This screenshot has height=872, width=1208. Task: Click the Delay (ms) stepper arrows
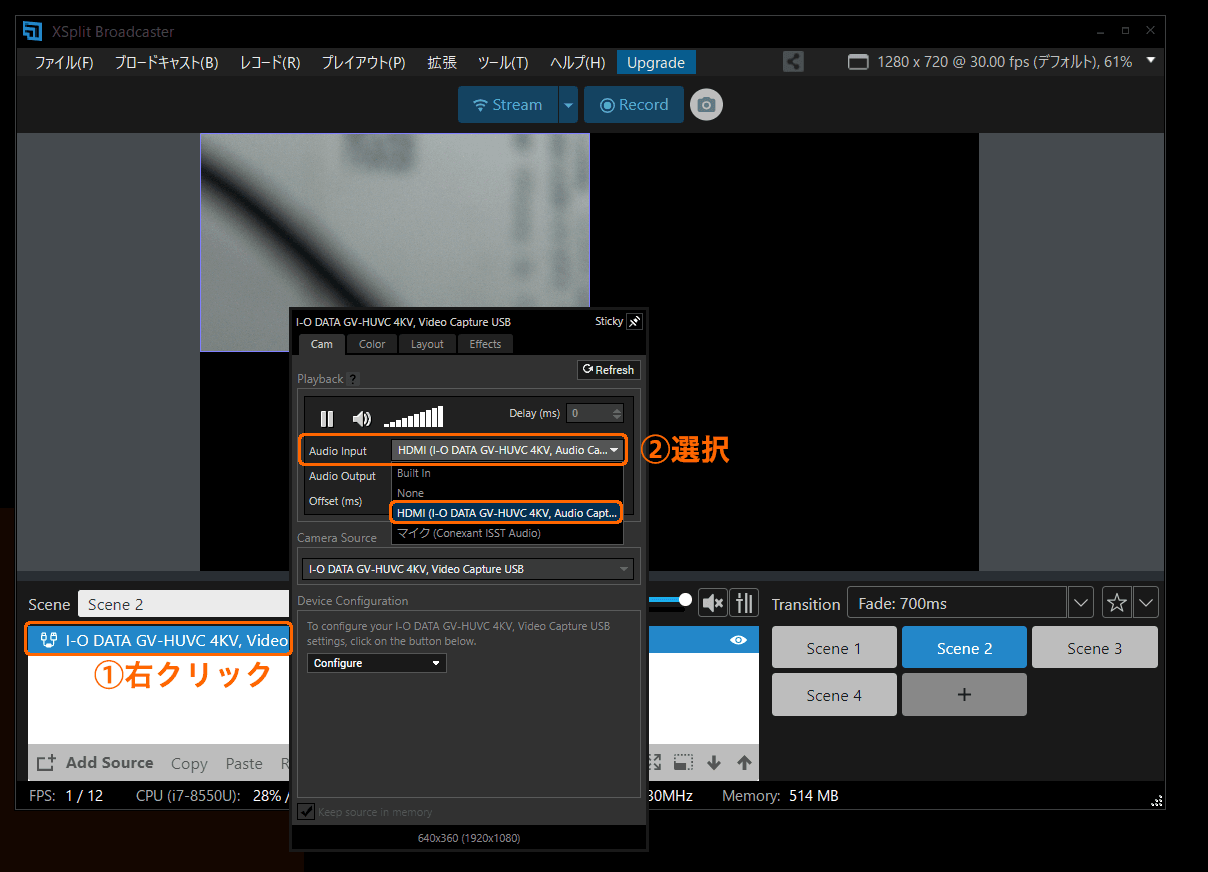pos(617,413)
